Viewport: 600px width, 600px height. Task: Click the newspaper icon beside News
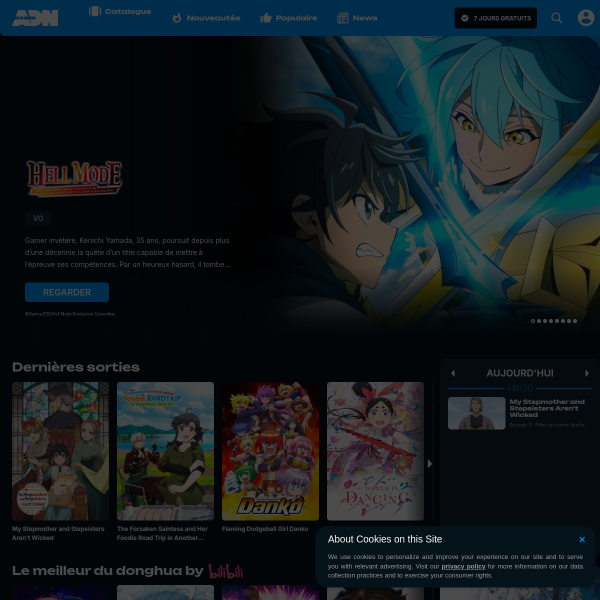343,18
